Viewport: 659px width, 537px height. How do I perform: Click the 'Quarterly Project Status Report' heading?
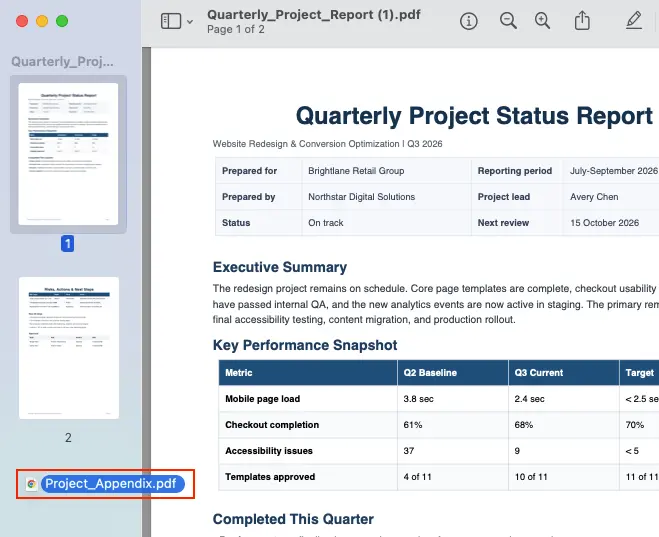click(474, 116)
